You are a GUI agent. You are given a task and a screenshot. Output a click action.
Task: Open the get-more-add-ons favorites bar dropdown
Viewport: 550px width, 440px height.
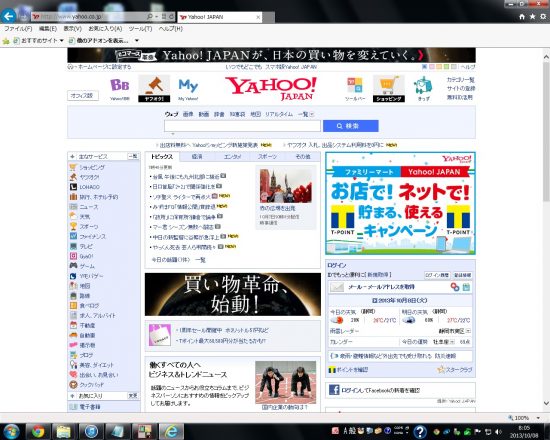[137, 41]
